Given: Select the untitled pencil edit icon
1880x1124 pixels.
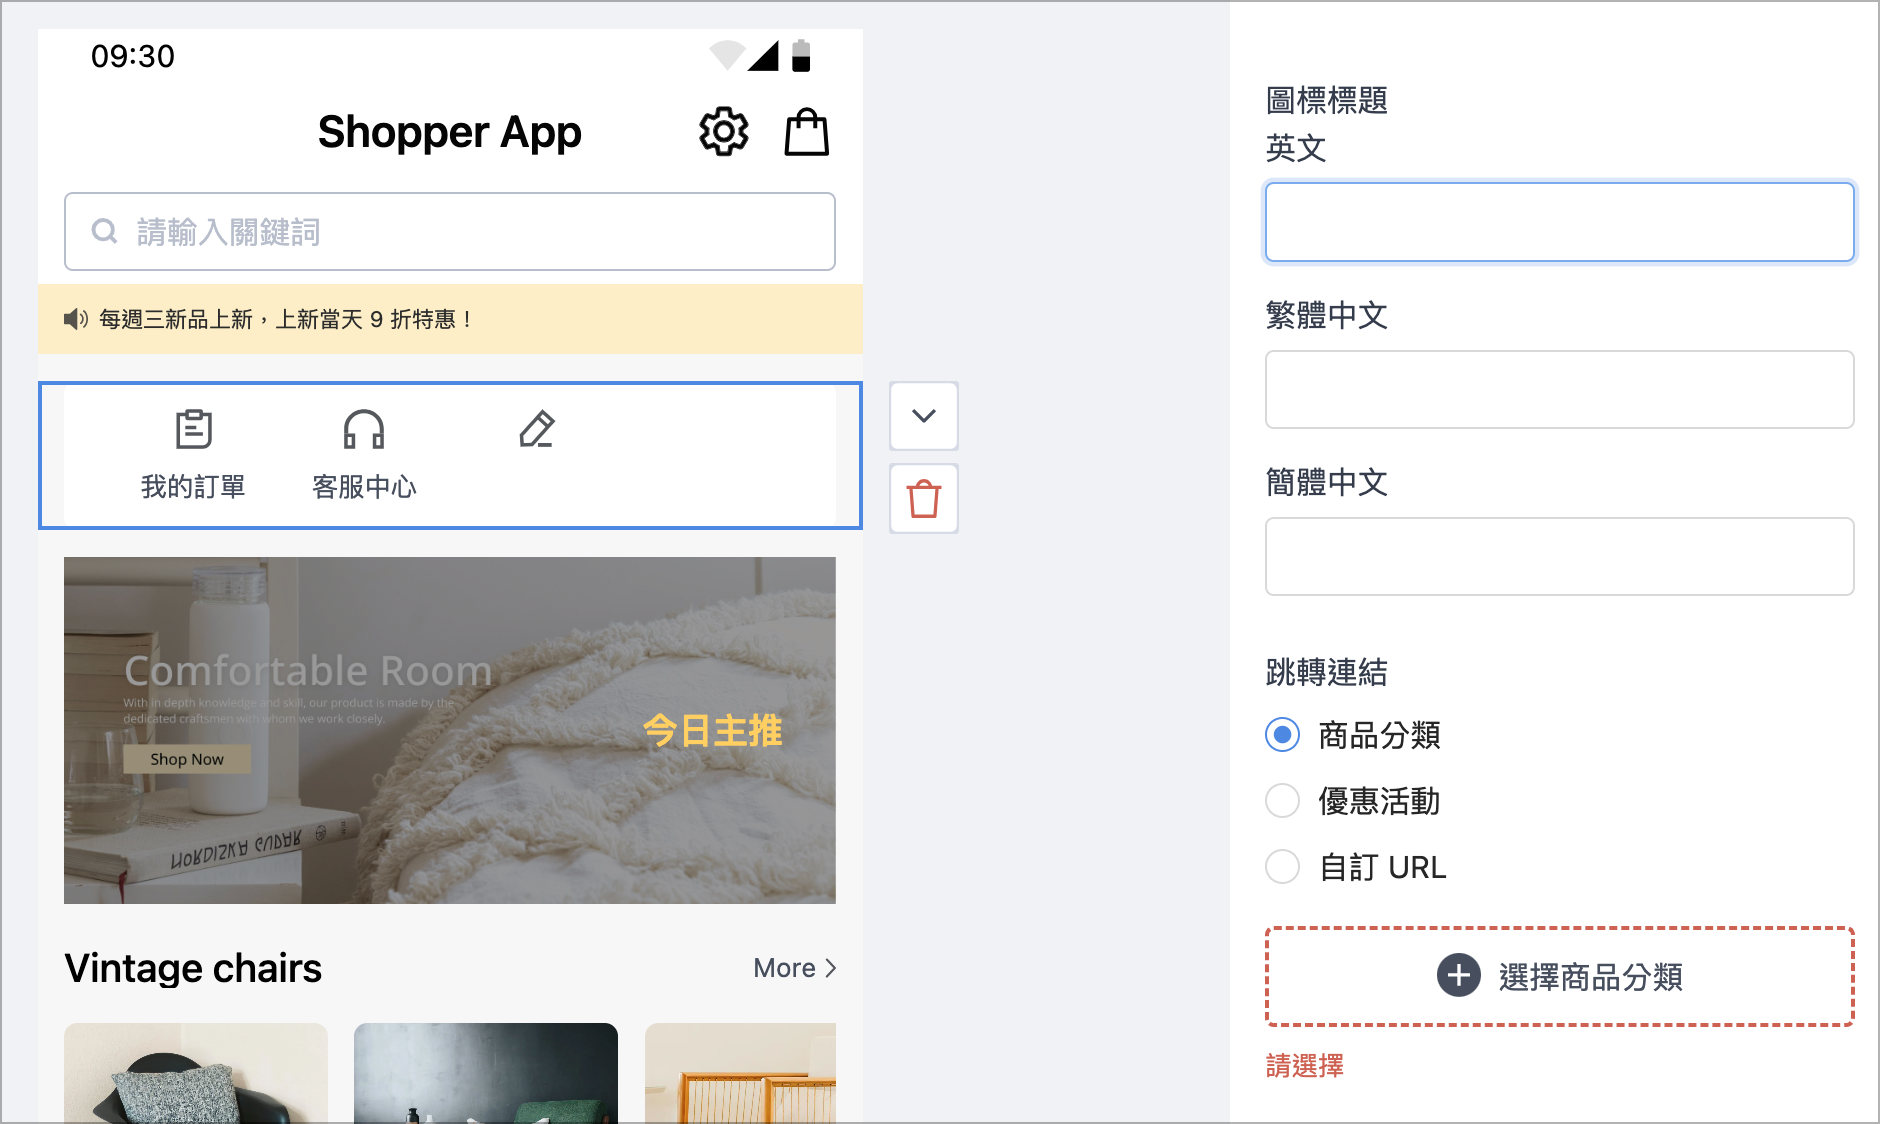Looking at the screenshot, I should tap(537, 429).
